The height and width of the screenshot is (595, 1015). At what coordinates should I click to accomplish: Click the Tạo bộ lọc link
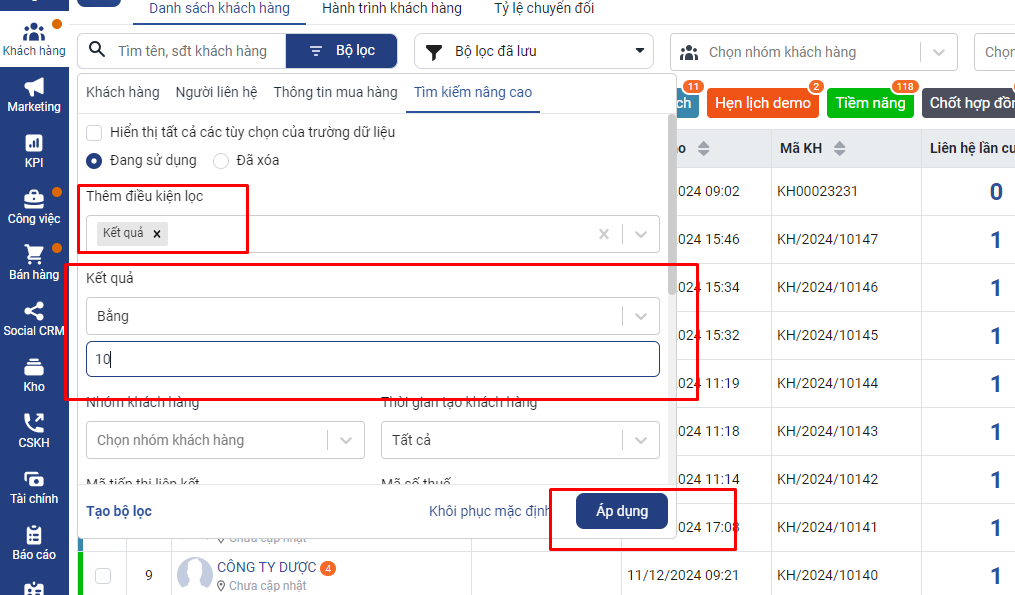click(x=119, y=511)
